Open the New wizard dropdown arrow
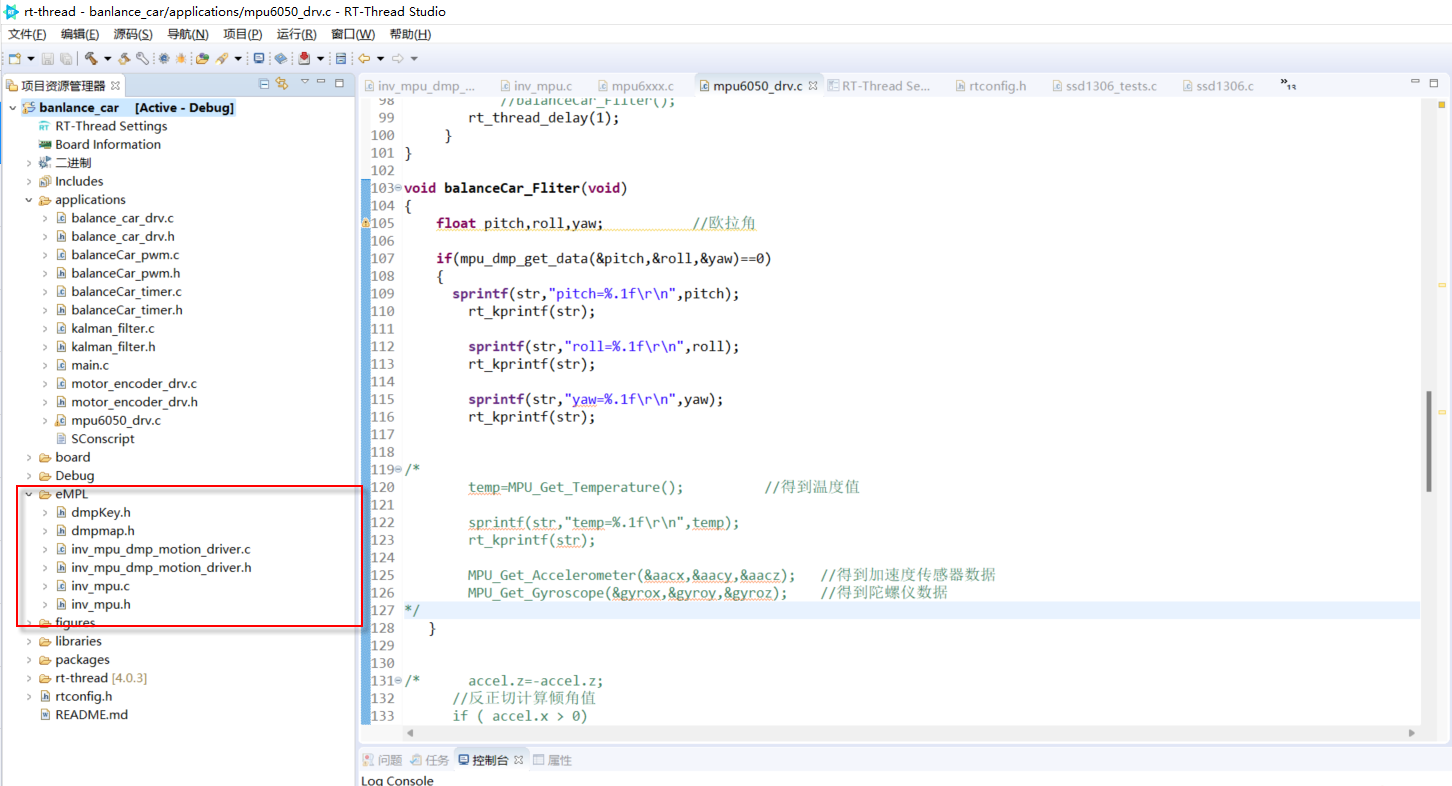 31,59
